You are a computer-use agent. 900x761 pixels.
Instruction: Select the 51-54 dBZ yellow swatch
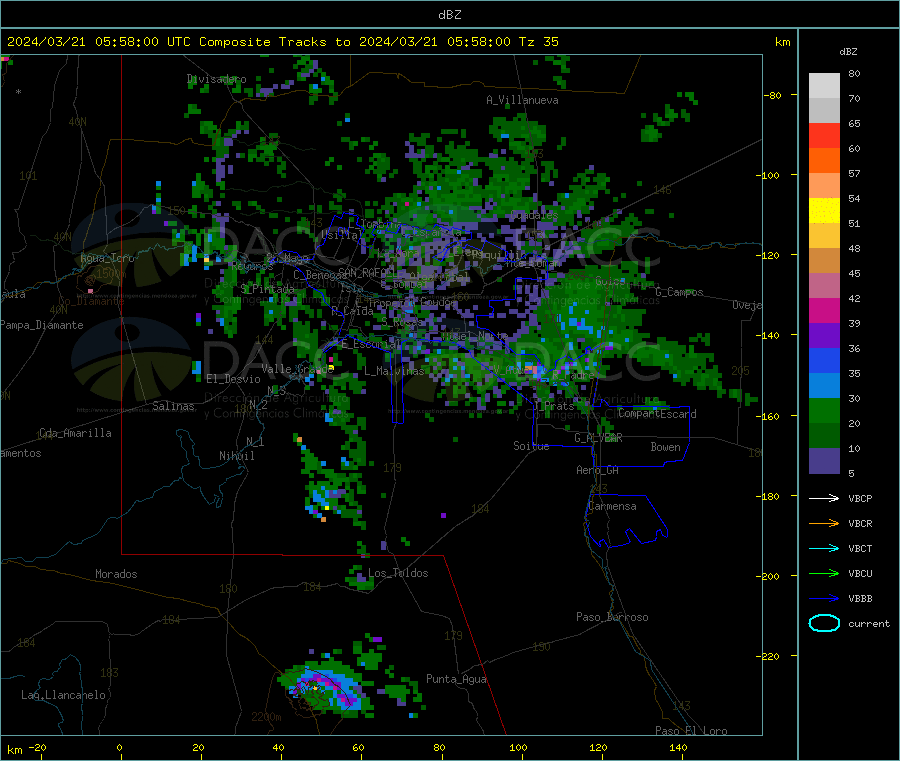point(824,211)
